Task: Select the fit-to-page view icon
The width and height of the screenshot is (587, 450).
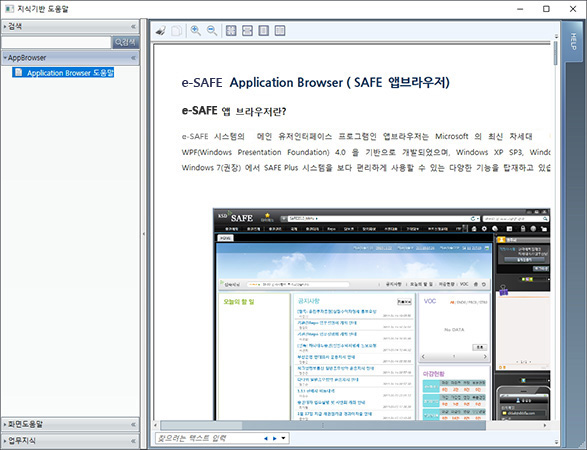Action: click(x=231, y=31)
